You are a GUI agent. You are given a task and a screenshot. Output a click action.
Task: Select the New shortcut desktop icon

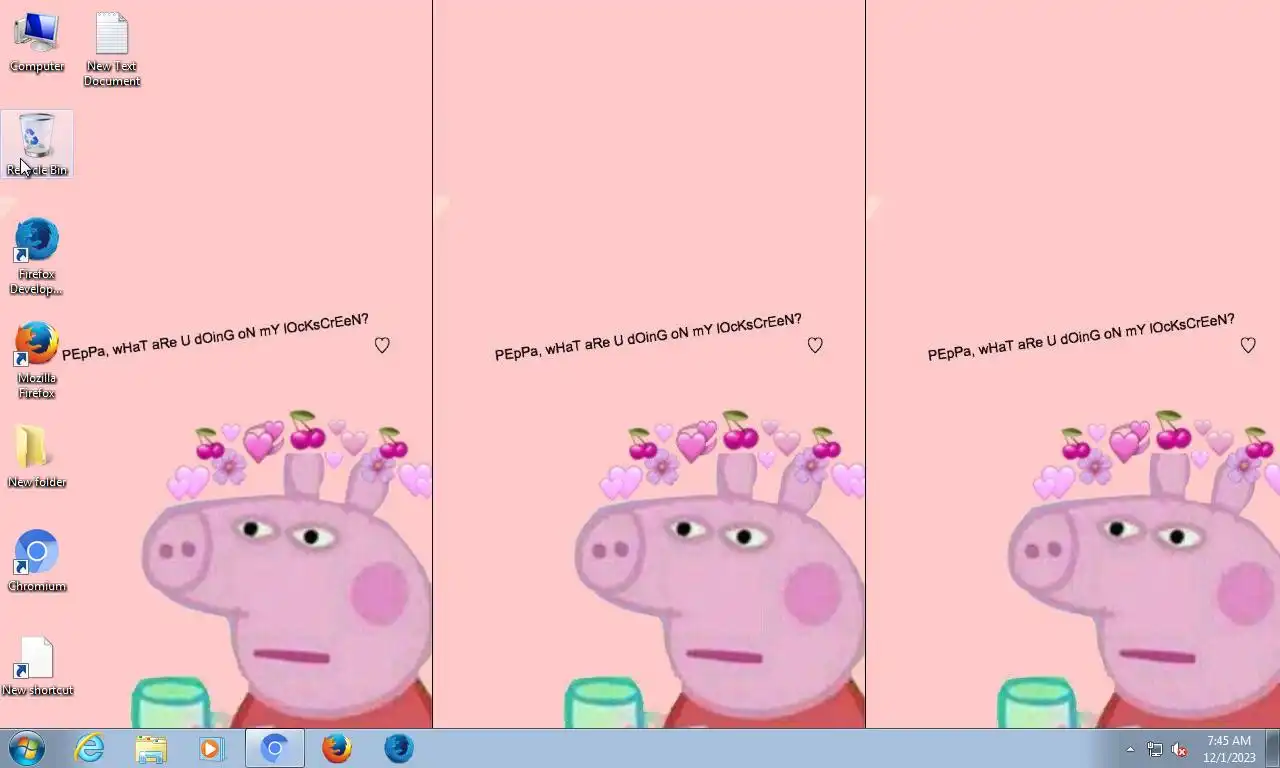(37, 666)
